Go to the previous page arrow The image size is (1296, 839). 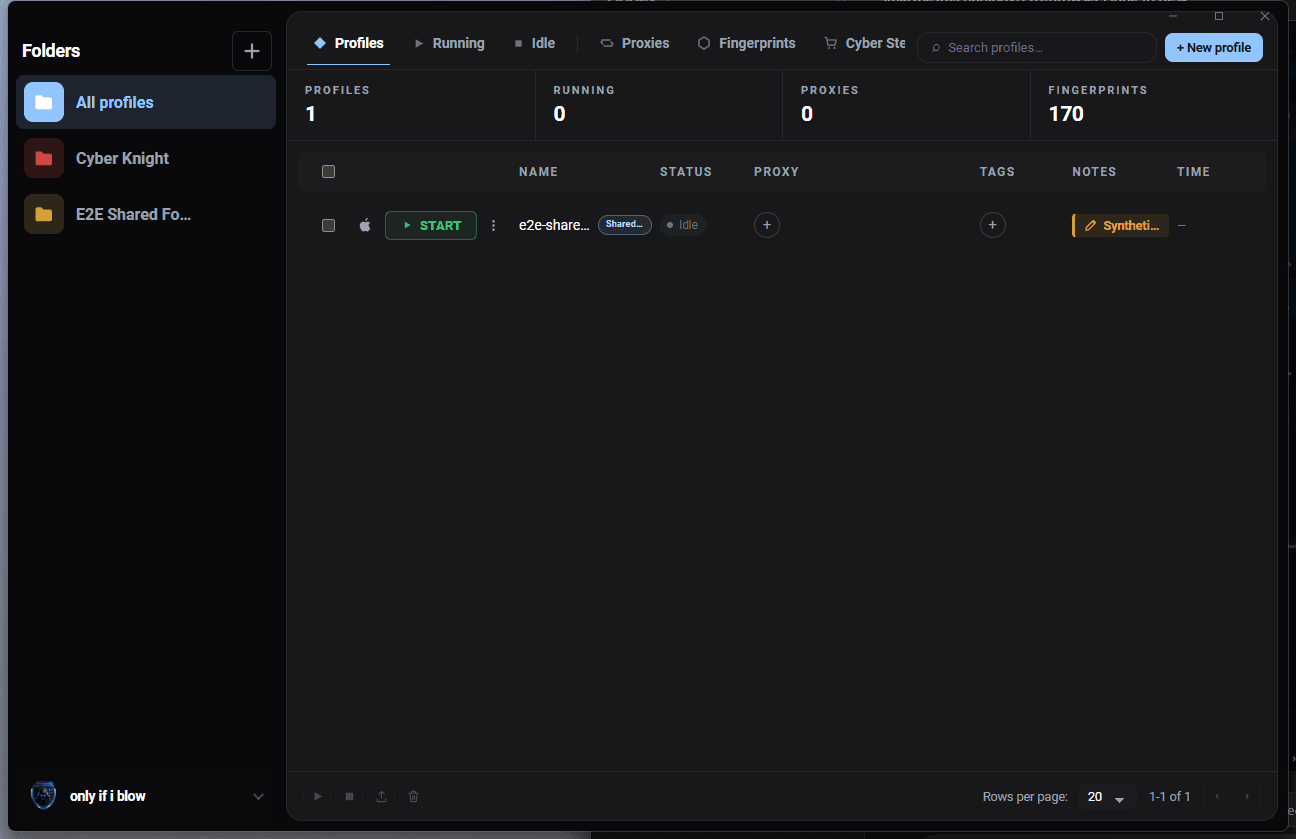point(1218,797)
